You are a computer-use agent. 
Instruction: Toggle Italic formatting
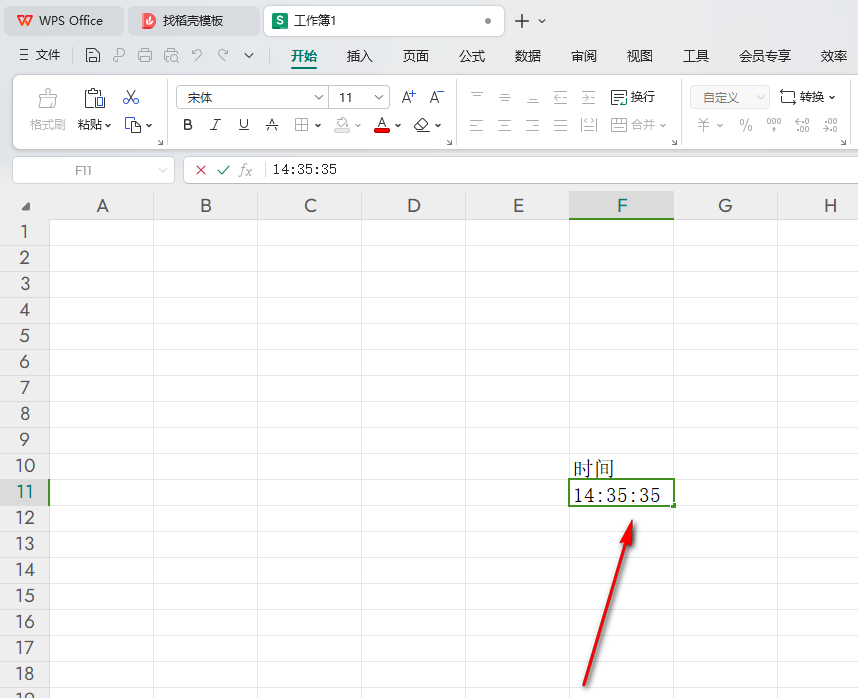[215, 125]
